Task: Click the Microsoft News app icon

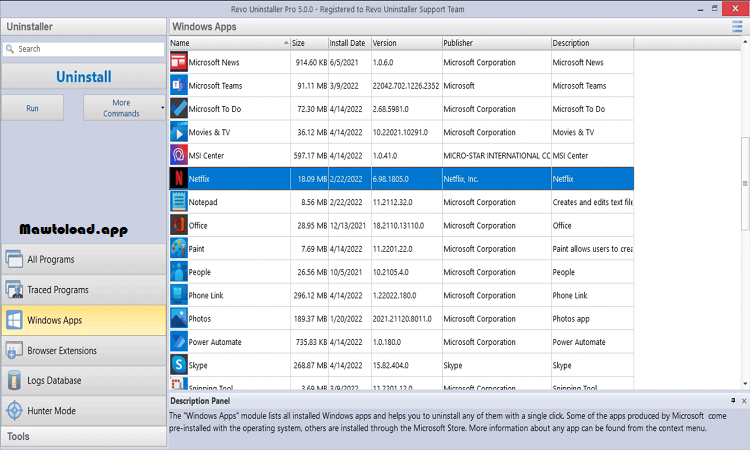Action: (178, 62)
